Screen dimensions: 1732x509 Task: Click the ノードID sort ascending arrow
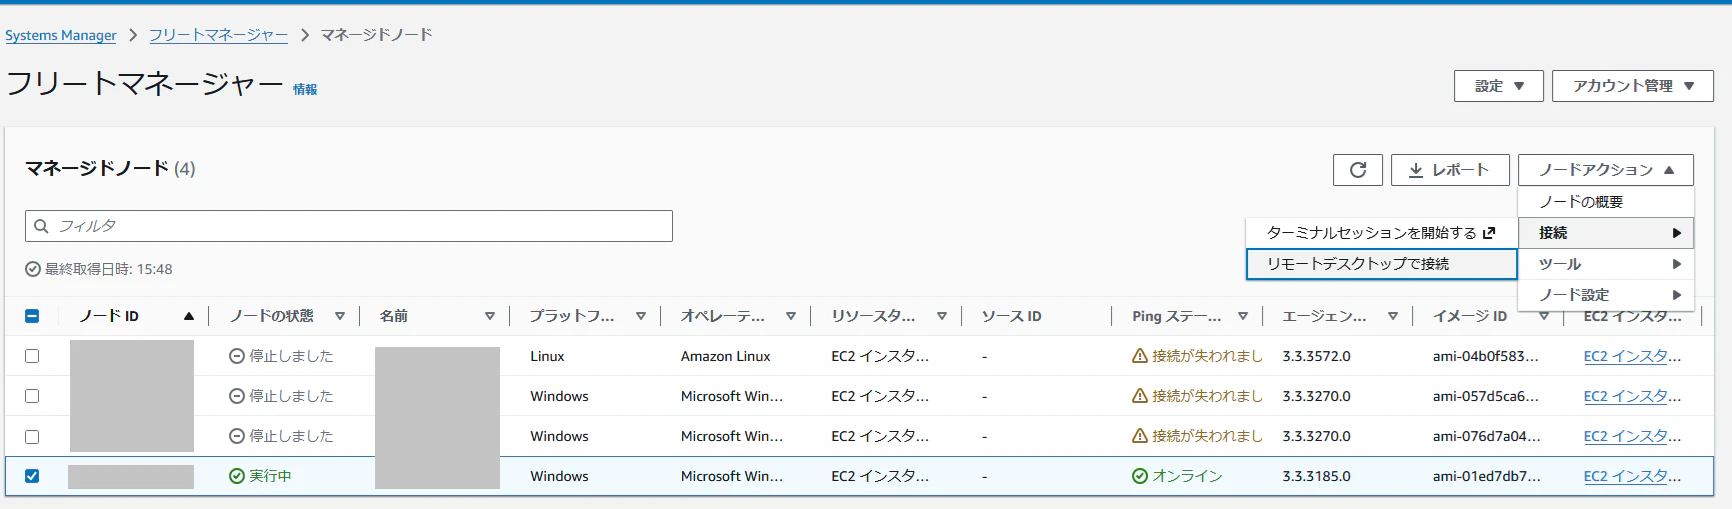coord(188,316)
